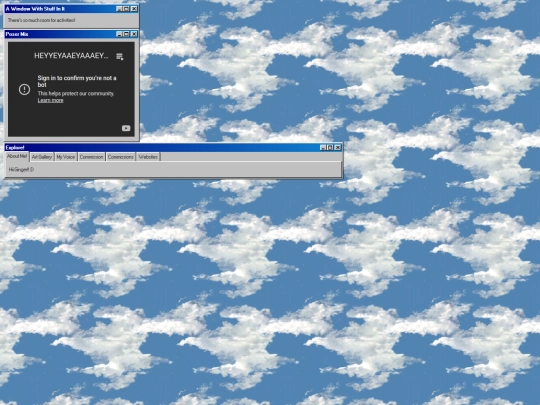Click the 'This helps protect our community' text
This screenshot has width=540, height=405.
coord(75,93)
